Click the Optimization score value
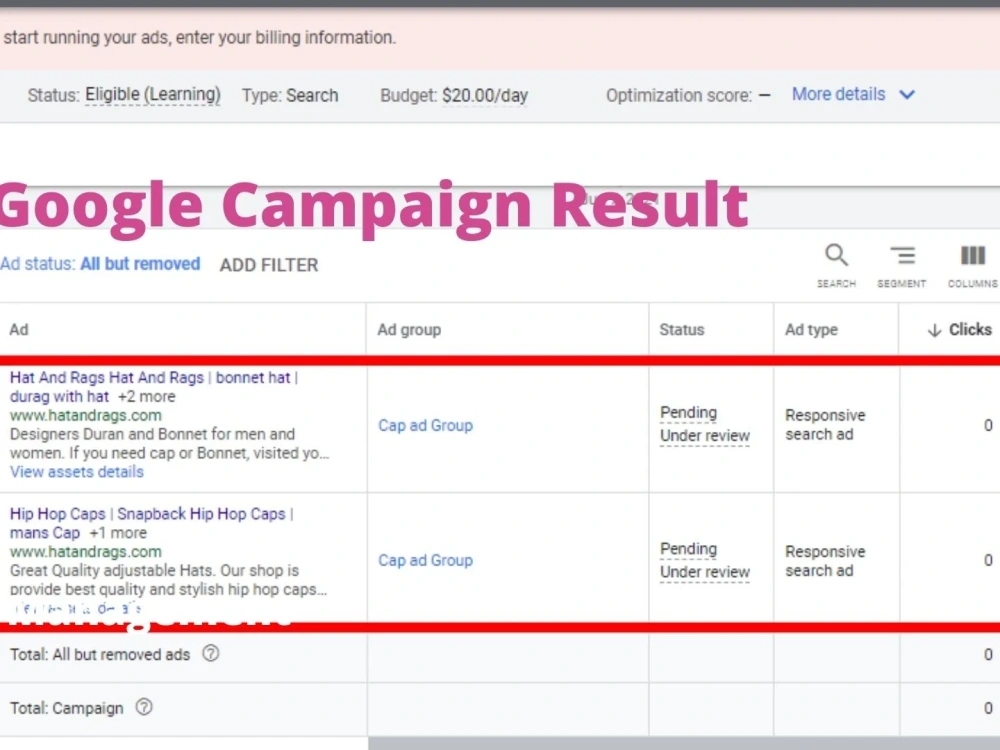This screenshot has width=1000, height=750. (765, 96)
